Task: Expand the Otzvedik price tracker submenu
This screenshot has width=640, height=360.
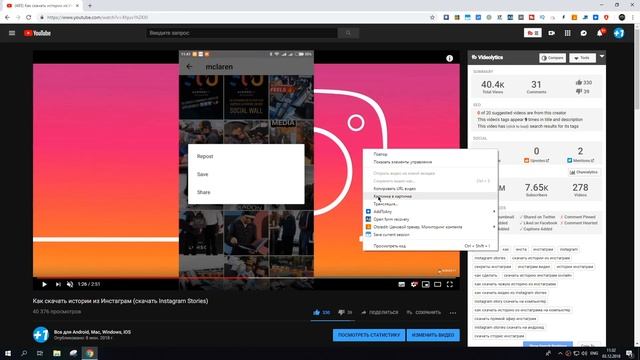Action: pyautogui.click(x=430, y=227)
